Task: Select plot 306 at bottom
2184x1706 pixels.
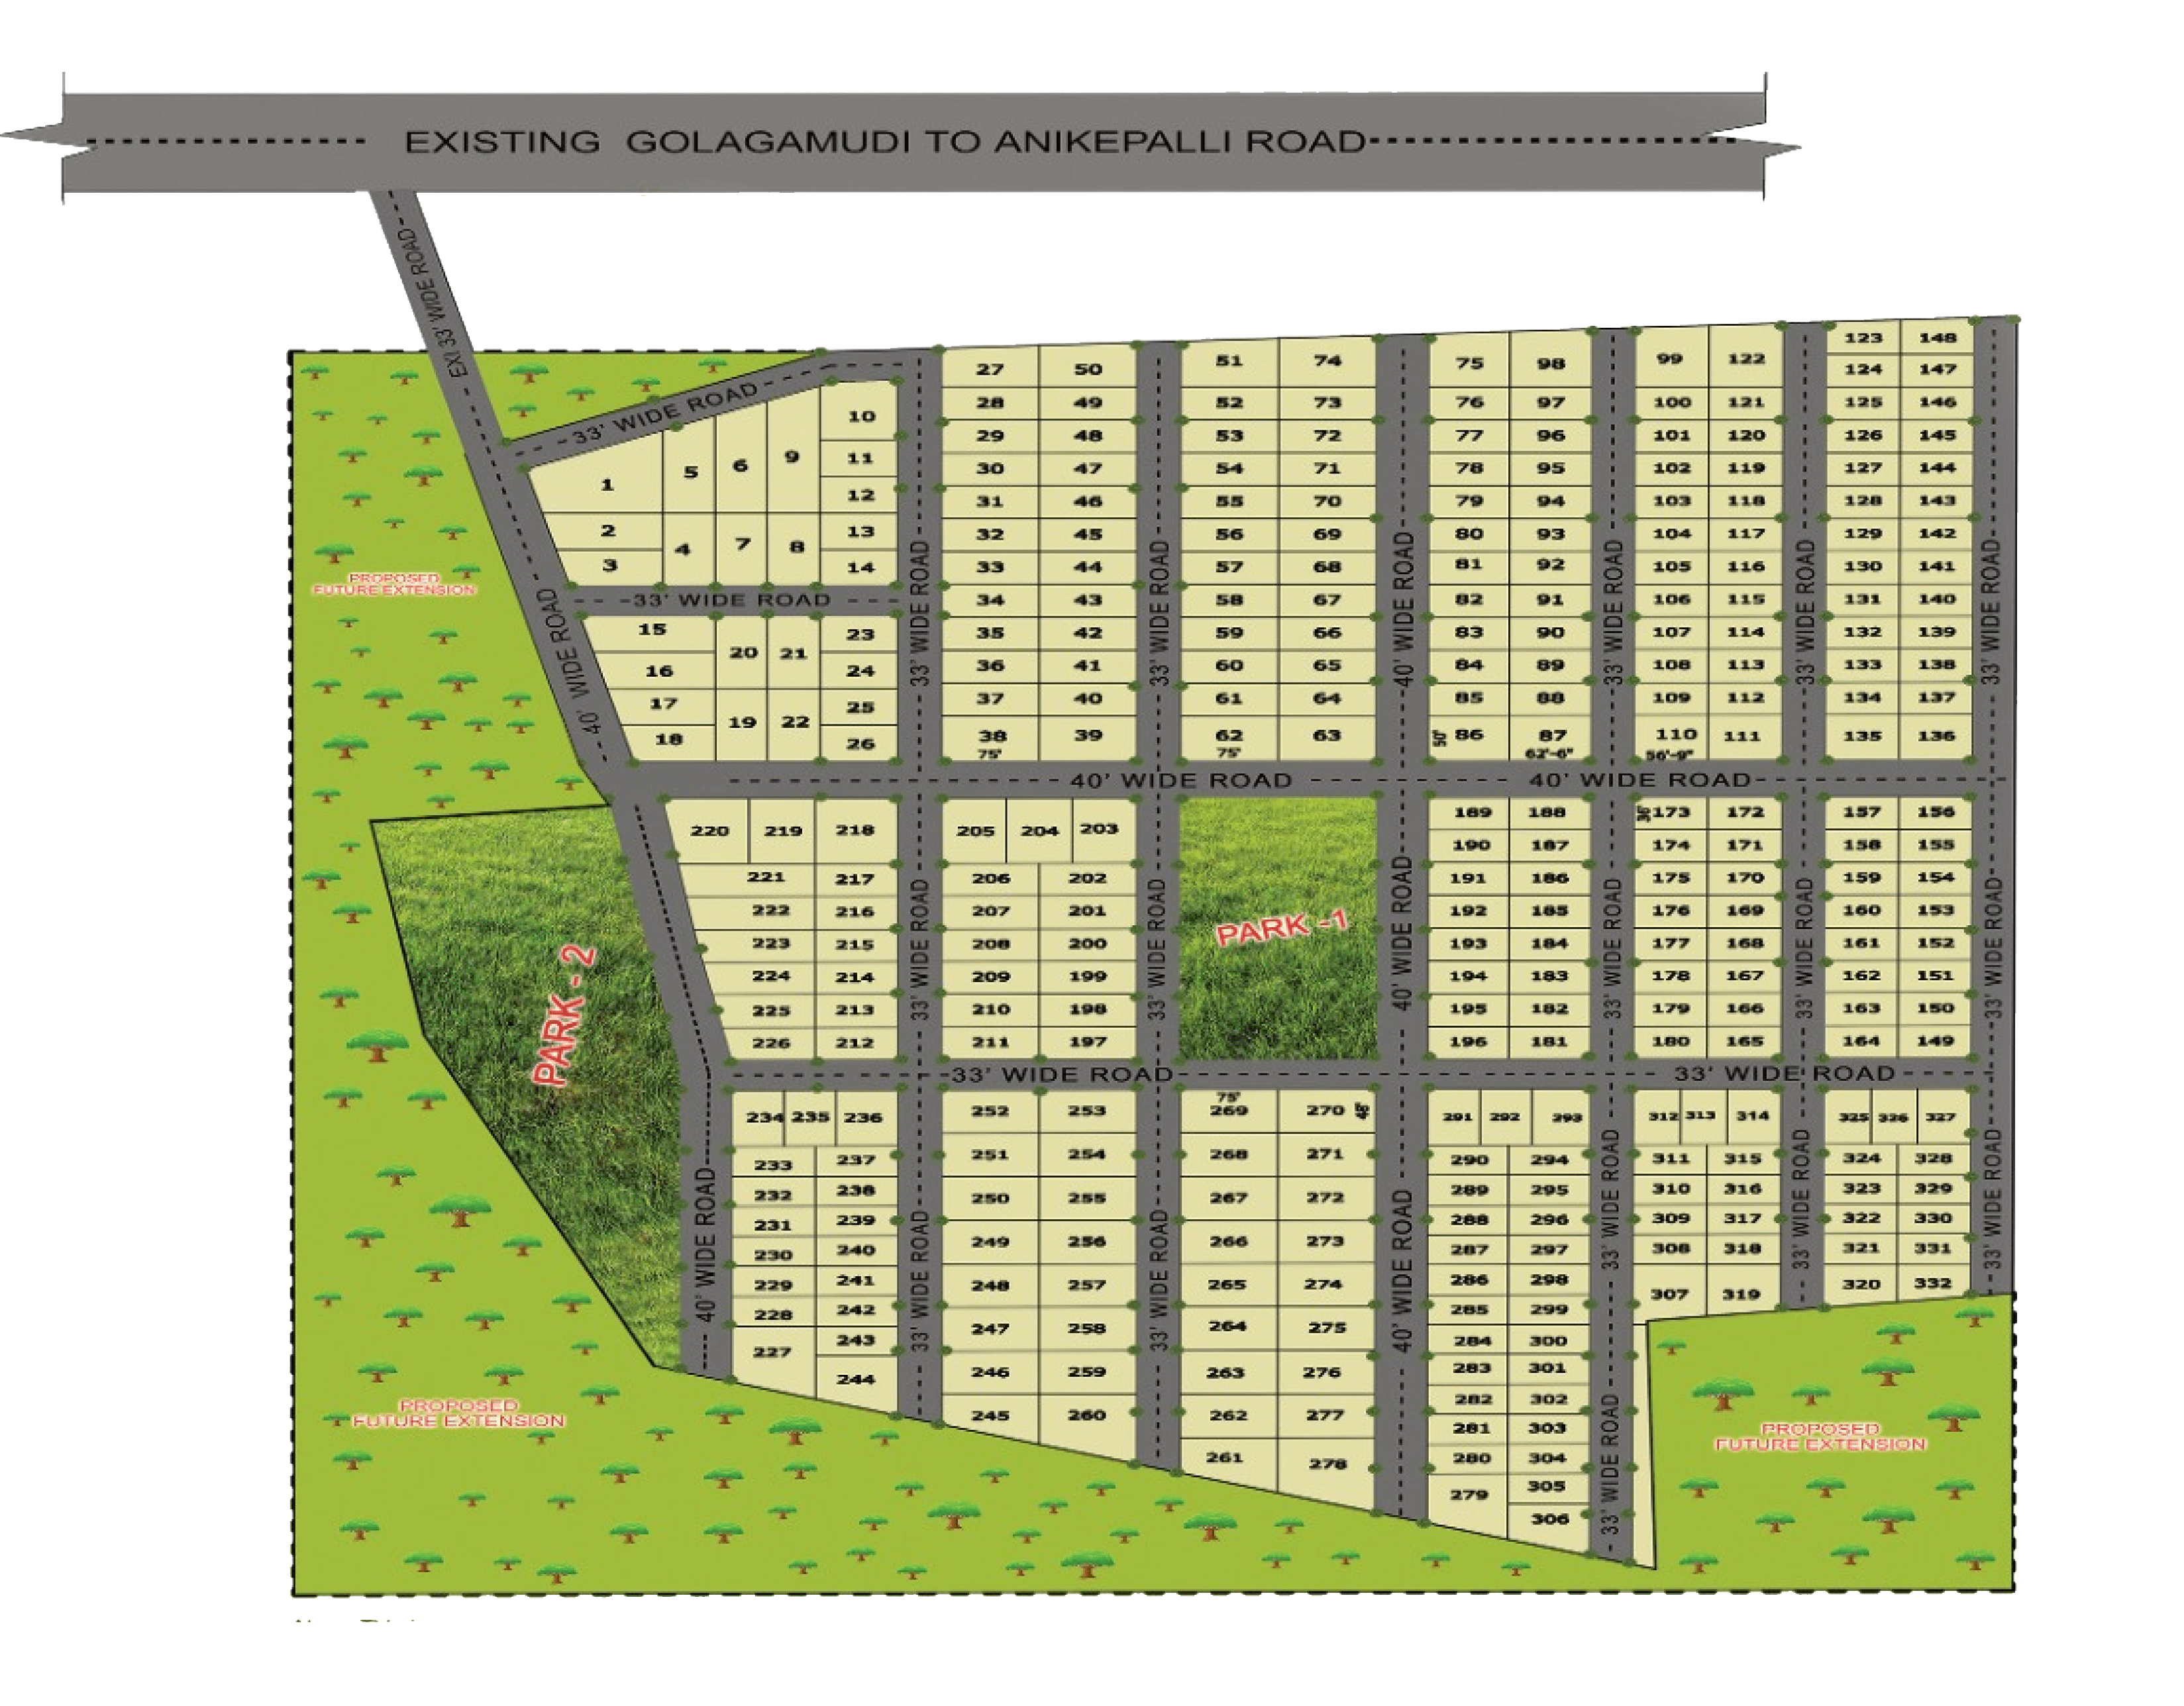Action: 1549,1519
